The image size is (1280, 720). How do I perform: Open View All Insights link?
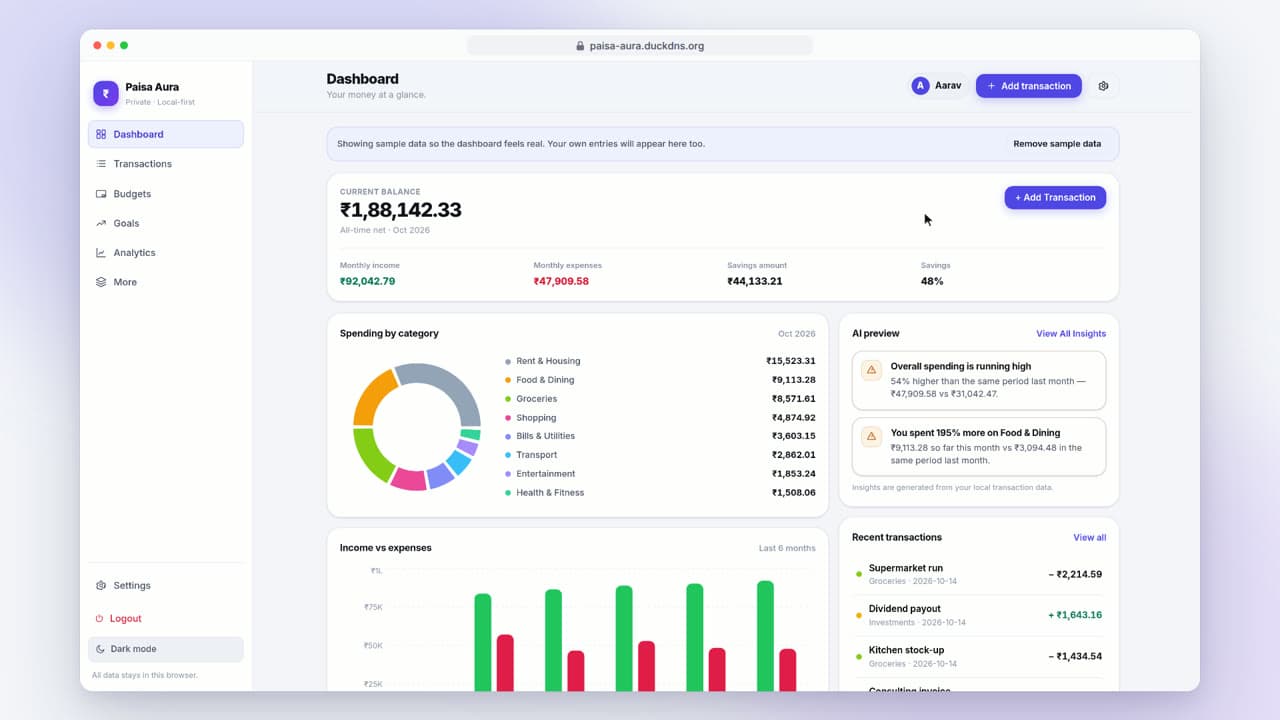coord(1071,334)
